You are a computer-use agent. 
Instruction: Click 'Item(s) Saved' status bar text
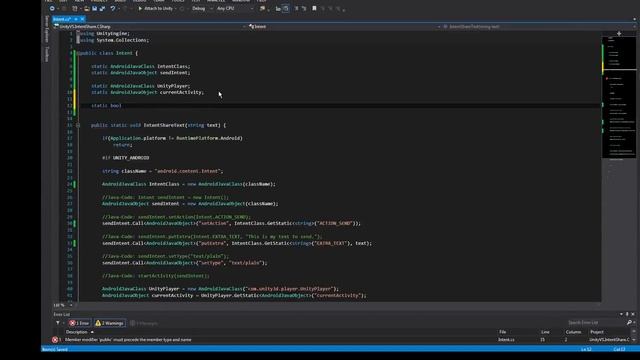tap(55, 349)
